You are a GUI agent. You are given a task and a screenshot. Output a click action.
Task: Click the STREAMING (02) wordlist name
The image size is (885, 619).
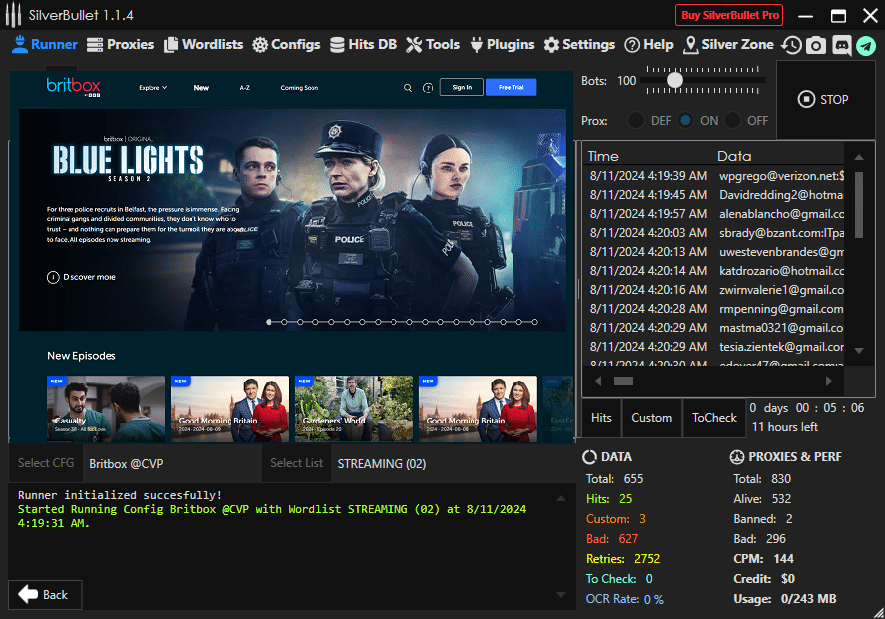pyautogui.click(x=382, y=464)
